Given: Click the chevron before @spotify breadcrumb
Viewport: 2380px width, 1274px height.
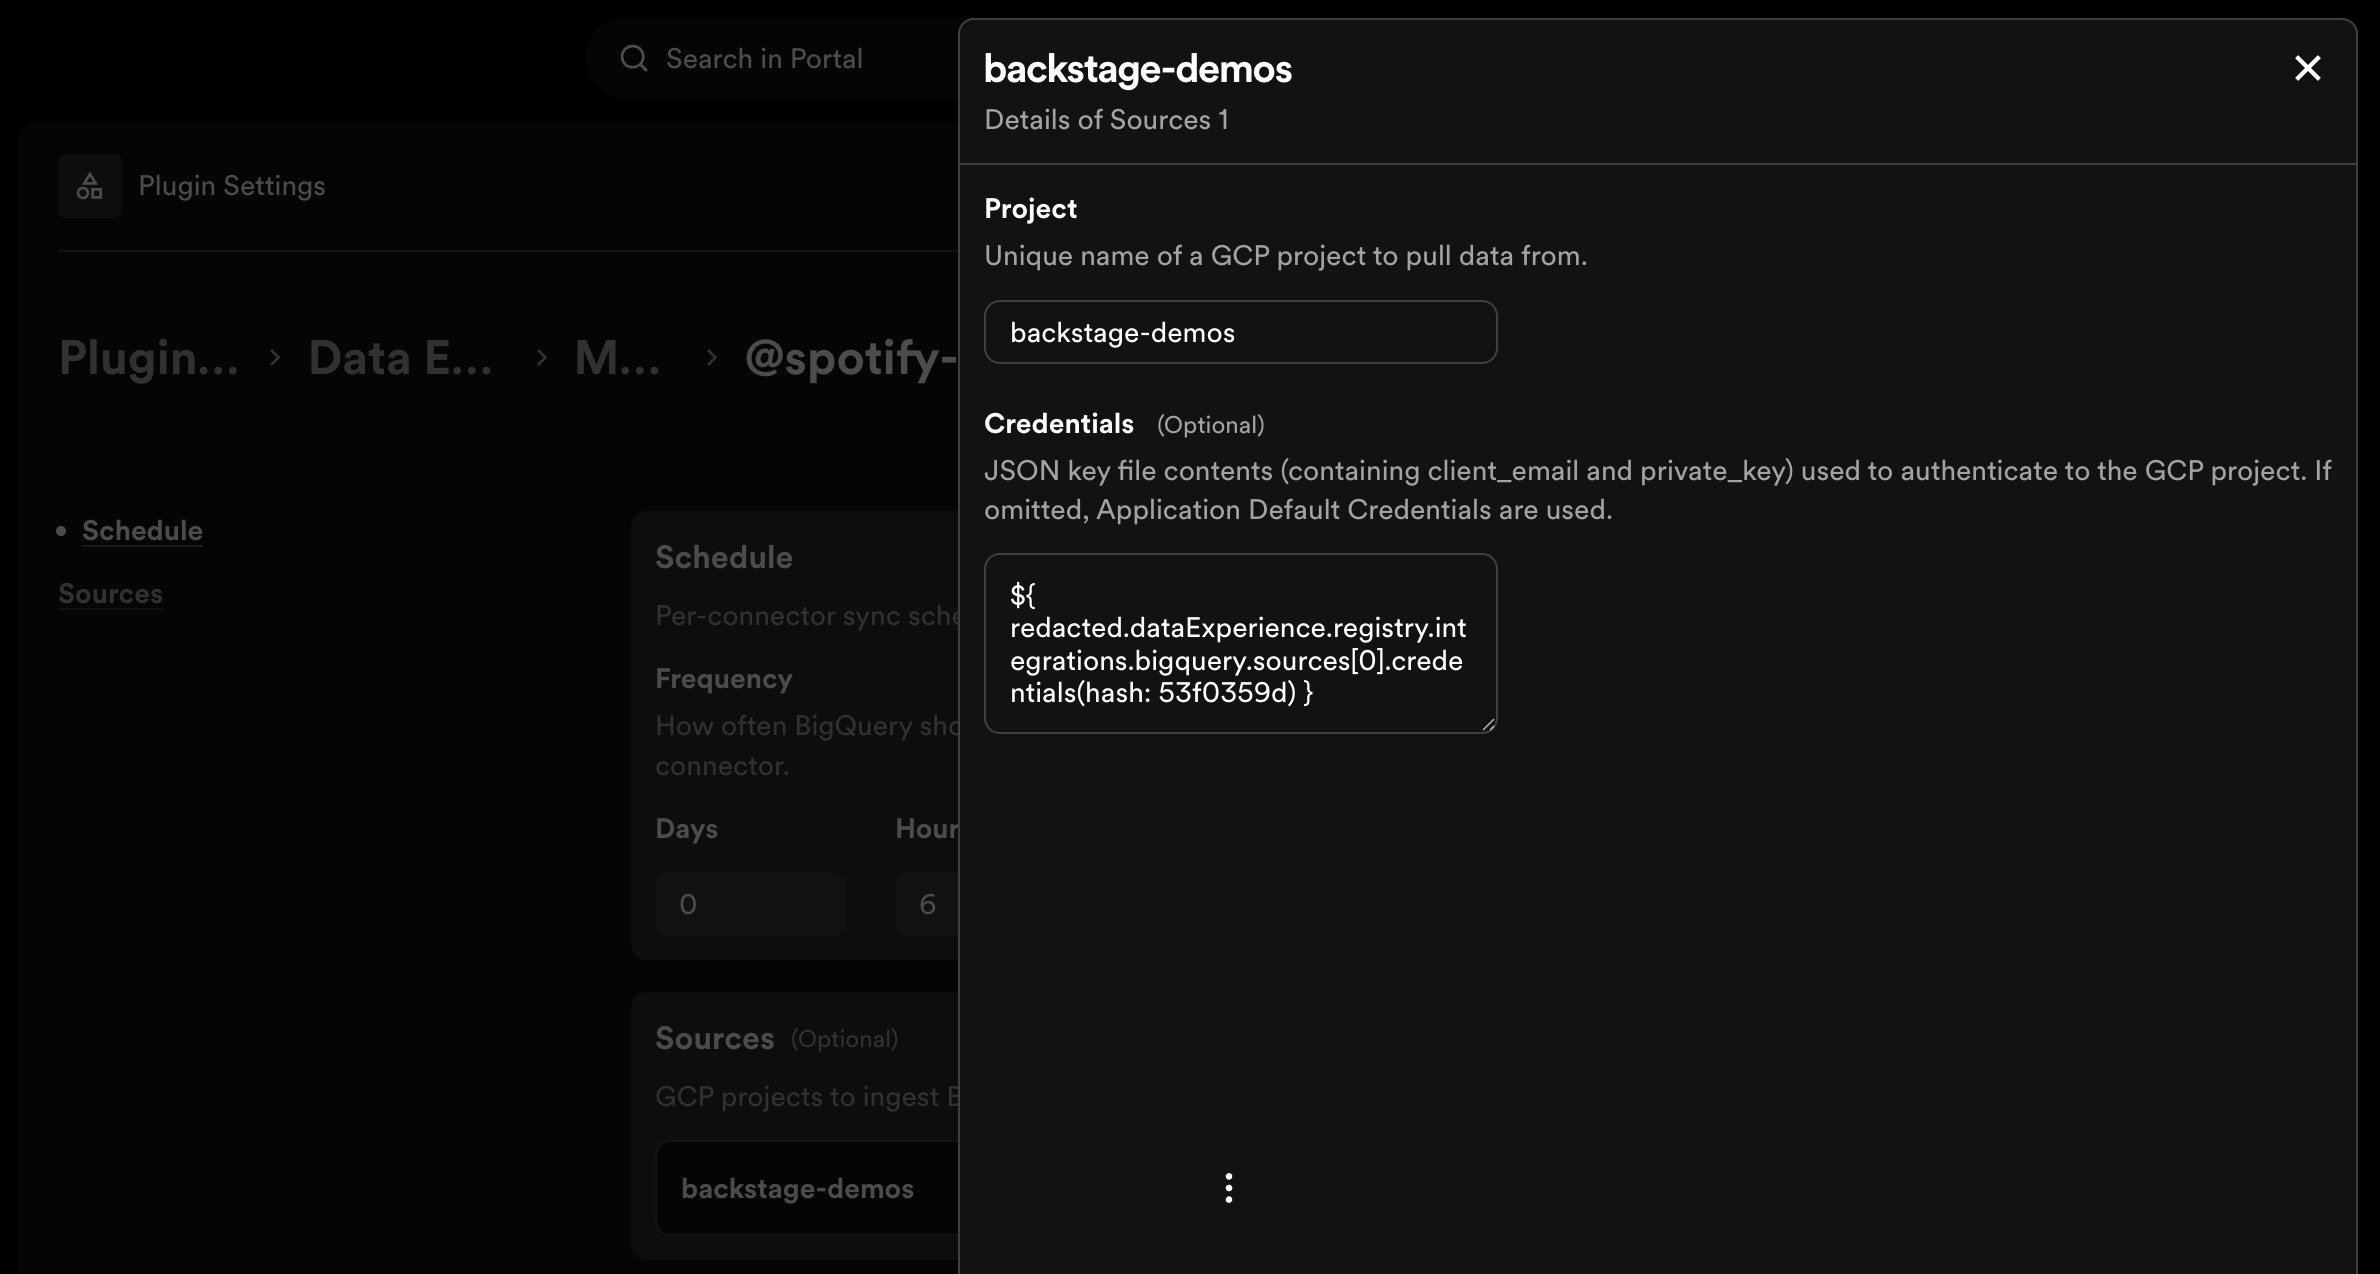Looking at the screenshot, I should click(x=711, y=358).
